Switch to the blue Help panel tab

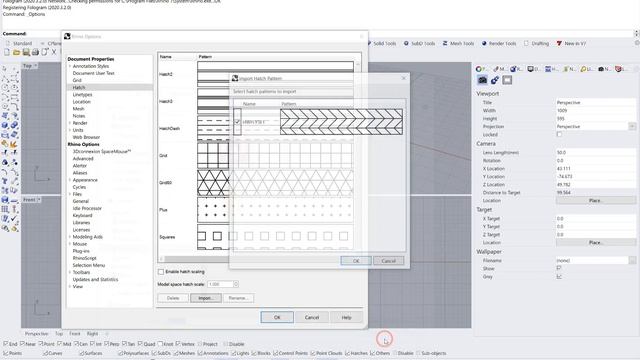coord(551,69)
